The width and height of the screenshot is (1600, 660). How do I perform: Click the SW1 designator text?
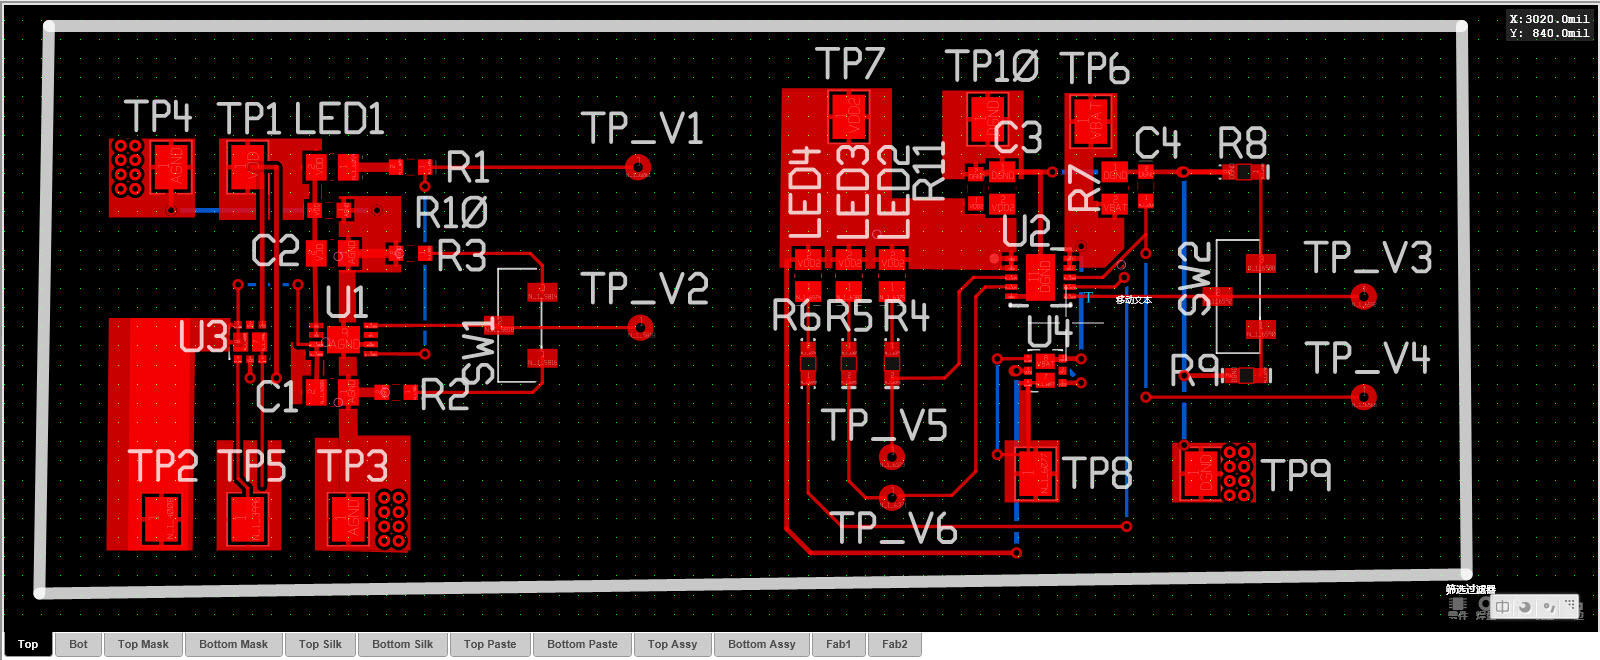click(x=480, y=352)
